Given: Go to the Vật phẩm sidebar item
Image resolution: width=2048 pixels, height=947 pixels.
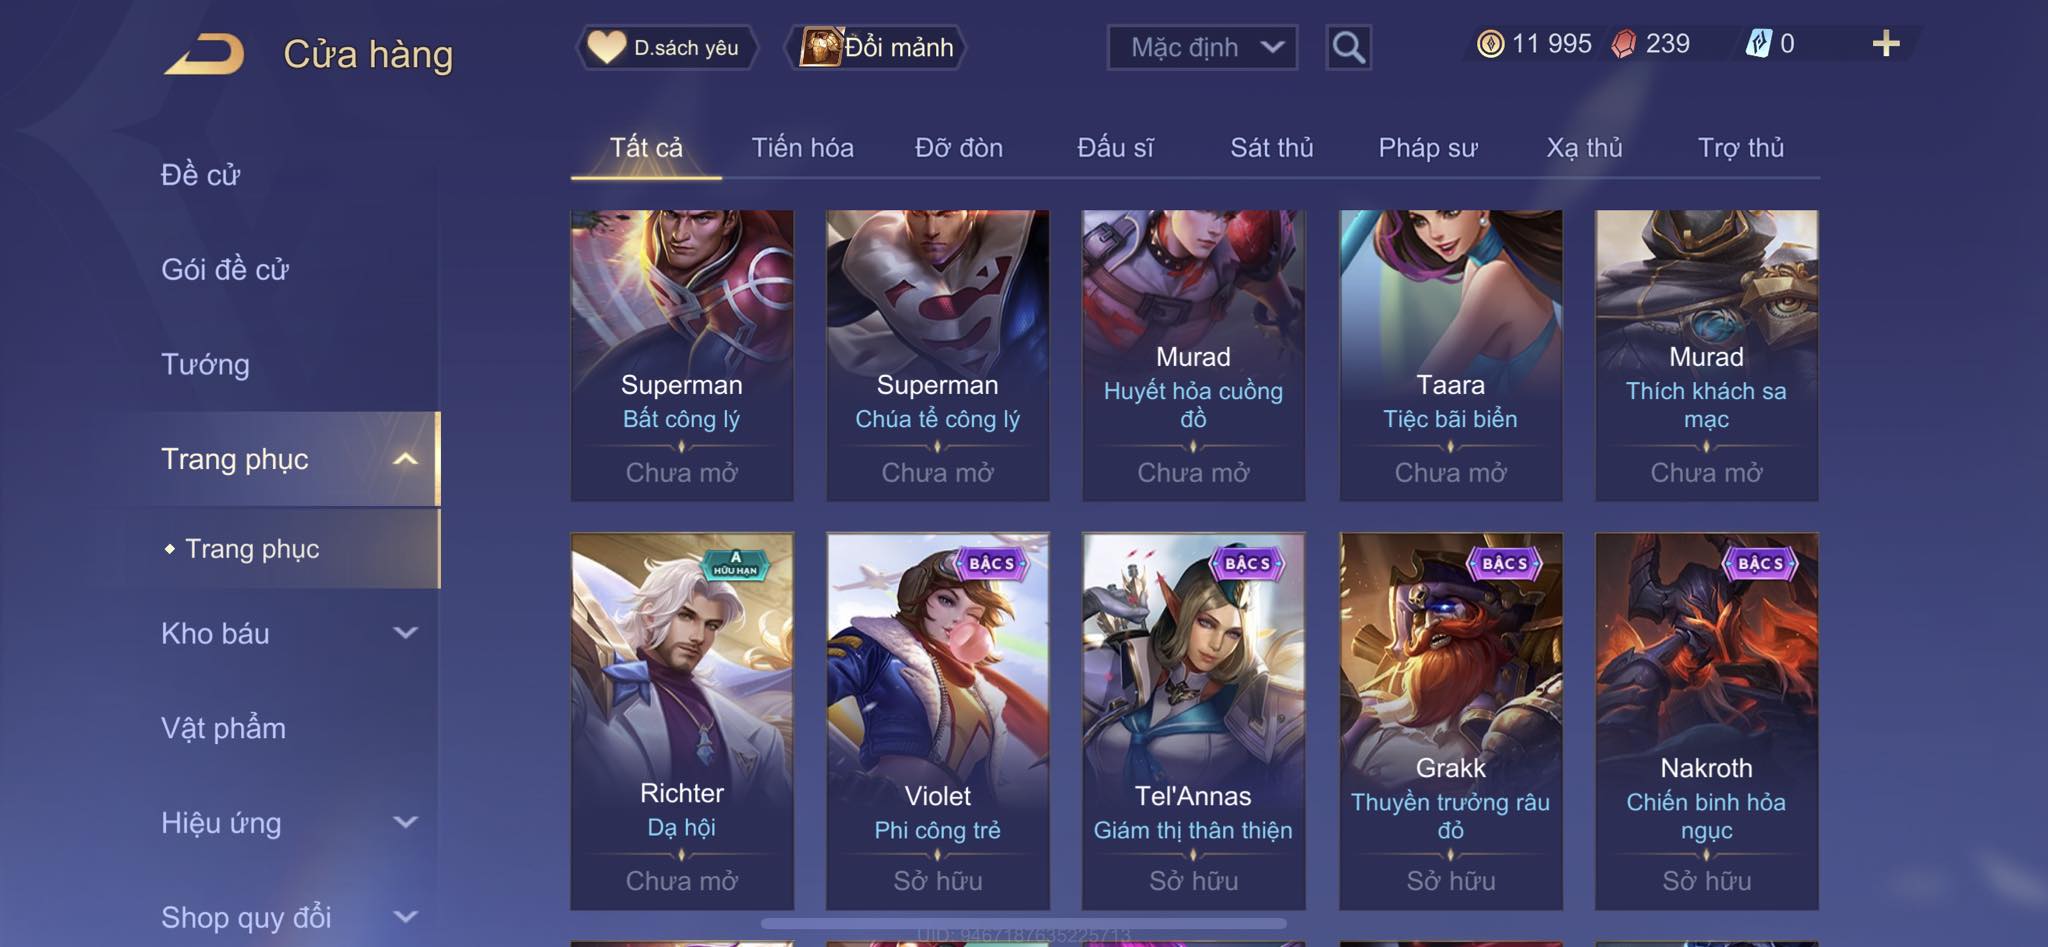Looking at the screenshot, I should click(x=223, y=728).
